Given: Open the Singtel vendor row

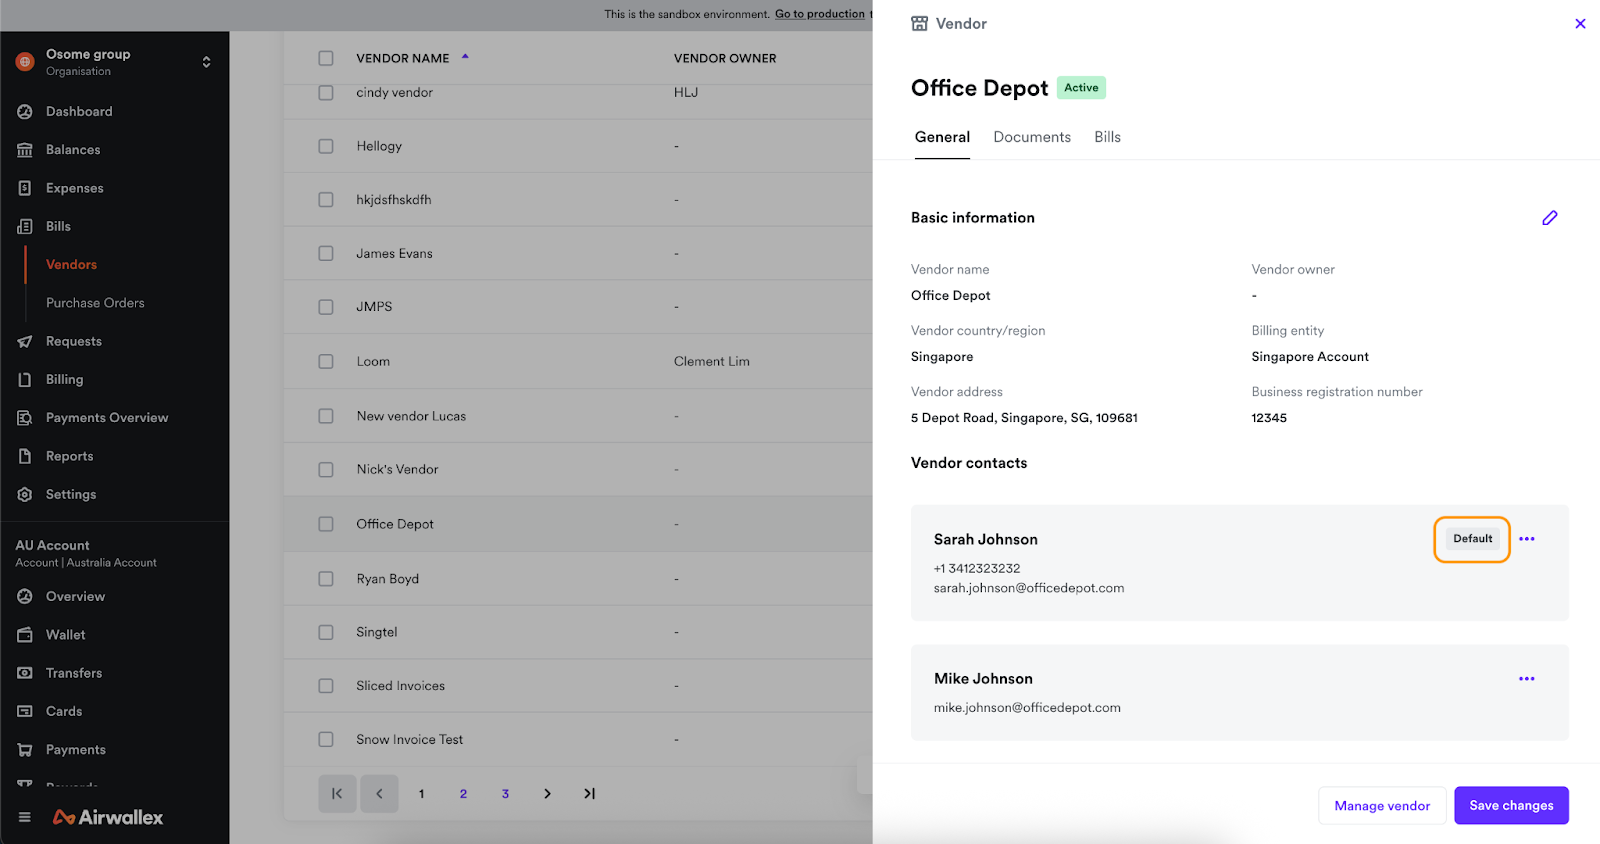Looking at the screenshot, I should (578, 632).
